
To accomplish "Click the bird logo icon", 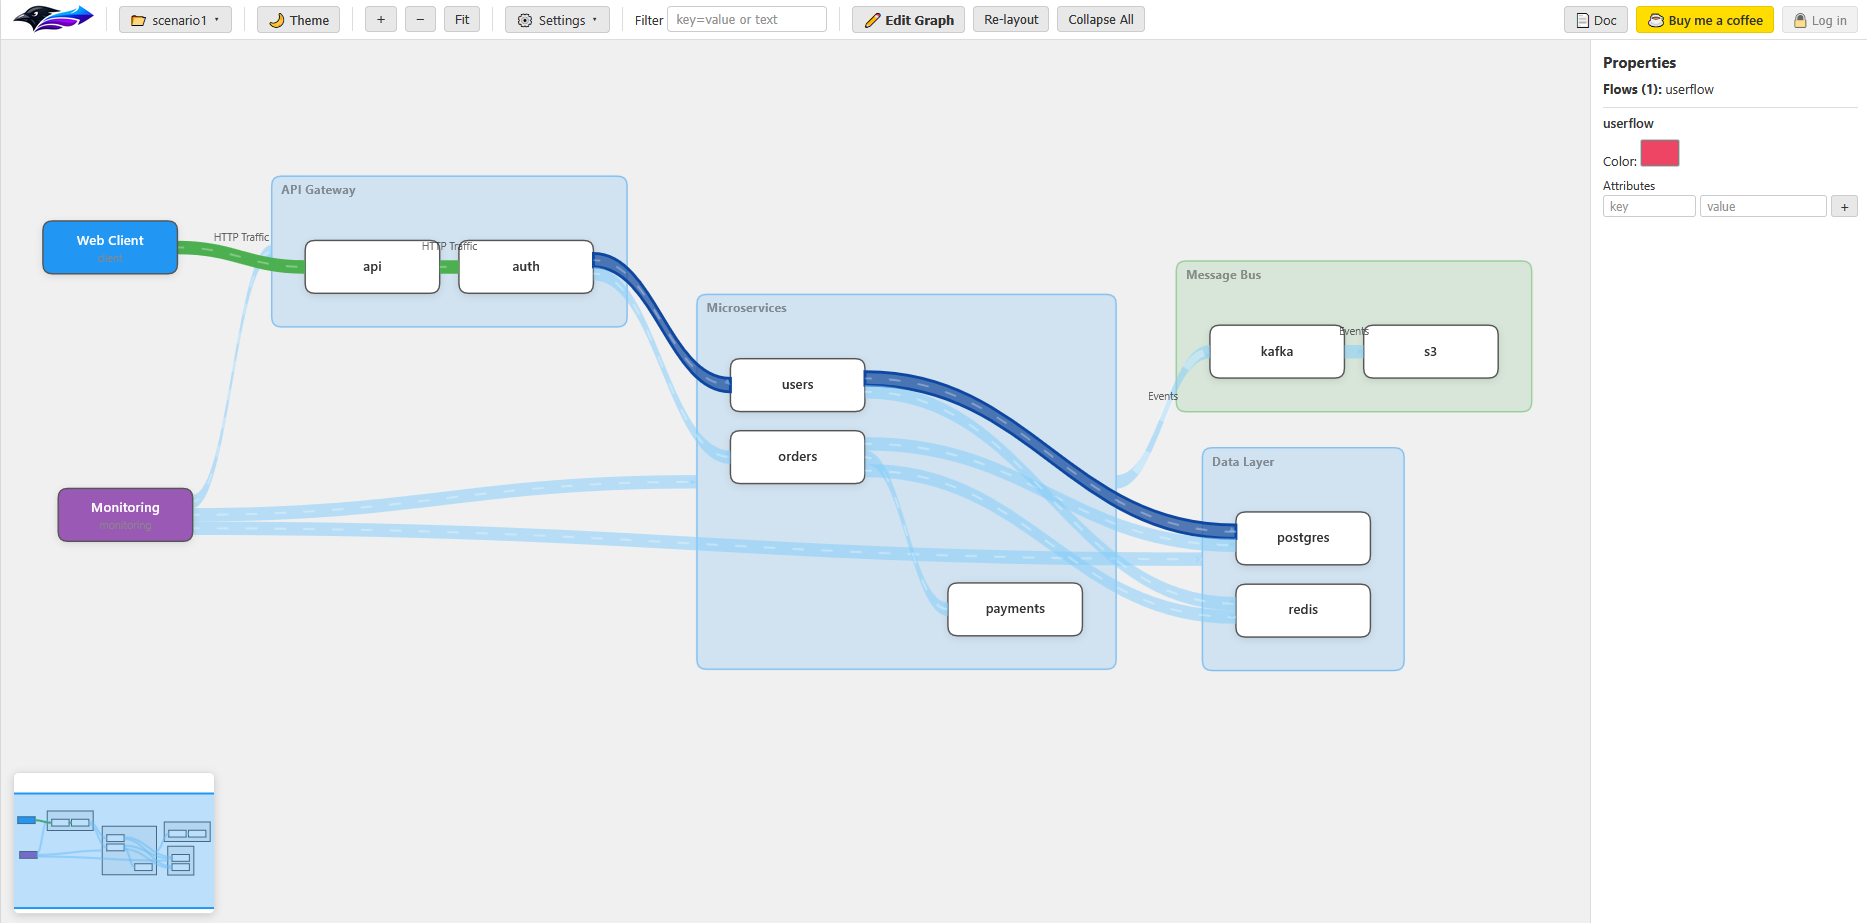I will [53, 19].
